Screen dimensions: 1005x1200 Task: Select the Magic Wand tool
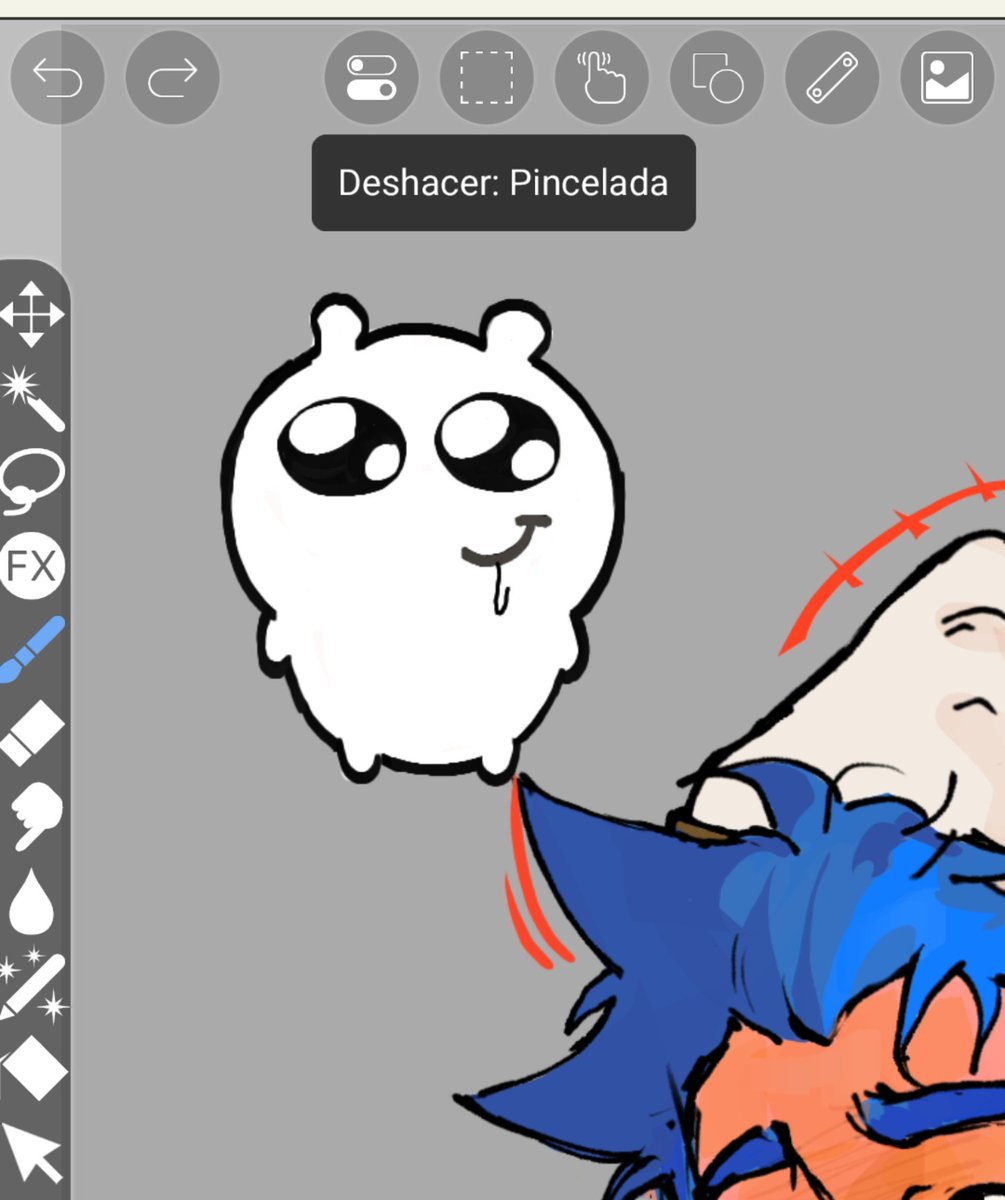32,398
